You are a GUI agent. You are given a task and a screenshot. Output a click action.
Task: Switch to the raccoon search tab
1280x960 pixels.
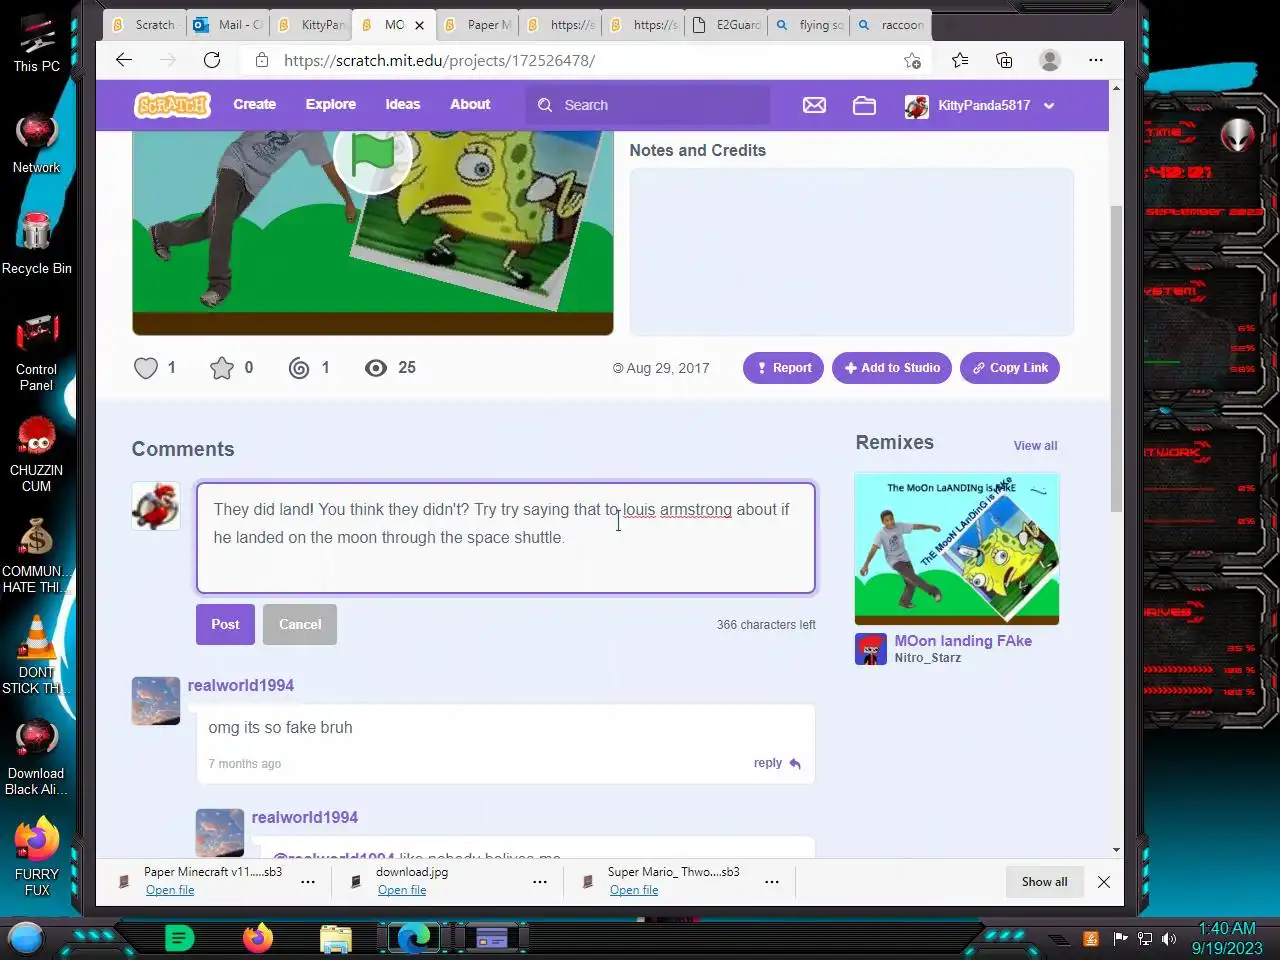pyautogui.click(x=892, y=25)
